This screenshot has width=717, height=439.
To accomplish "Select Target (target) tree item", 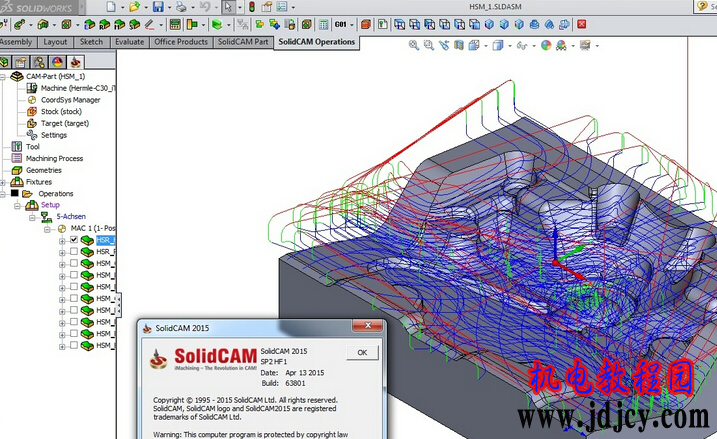I will (65, 123).
